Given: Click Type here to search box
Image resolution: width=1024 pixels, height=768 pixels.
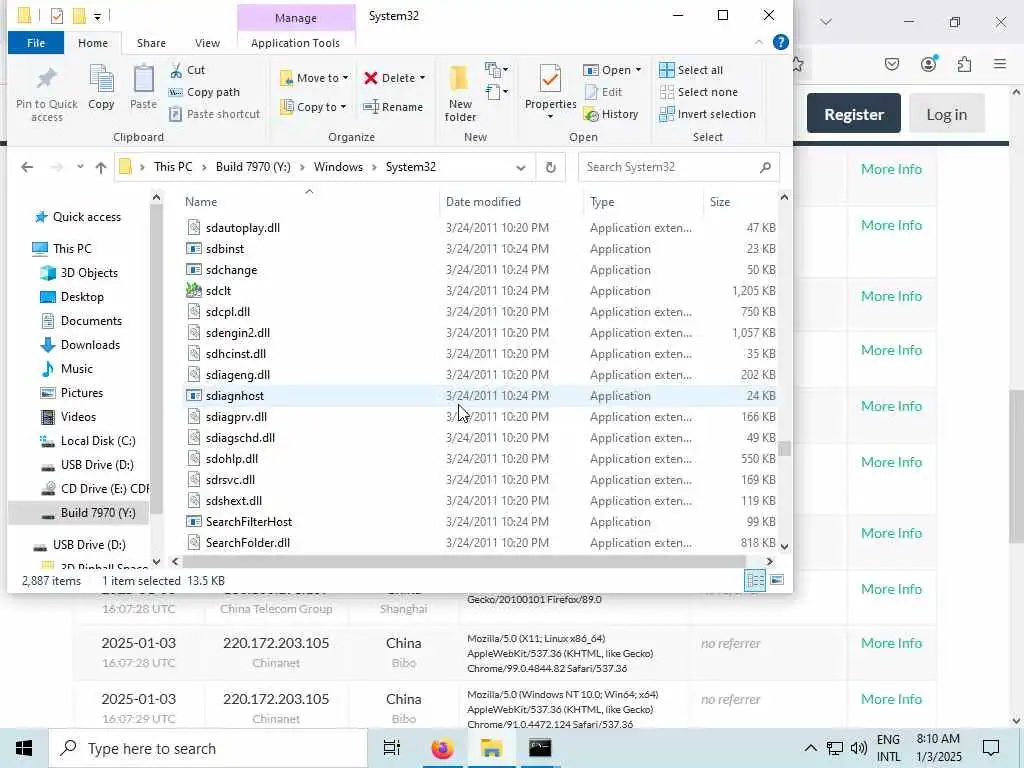Looking at the screenshot, I should click(208, 748).
